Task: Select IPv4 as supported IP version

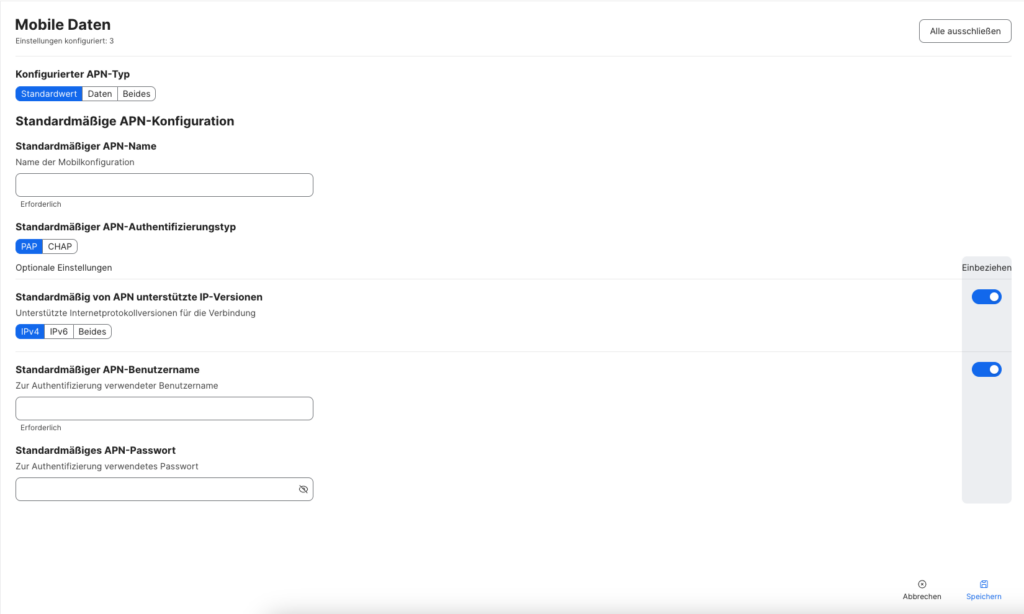Action: (30, 332)
